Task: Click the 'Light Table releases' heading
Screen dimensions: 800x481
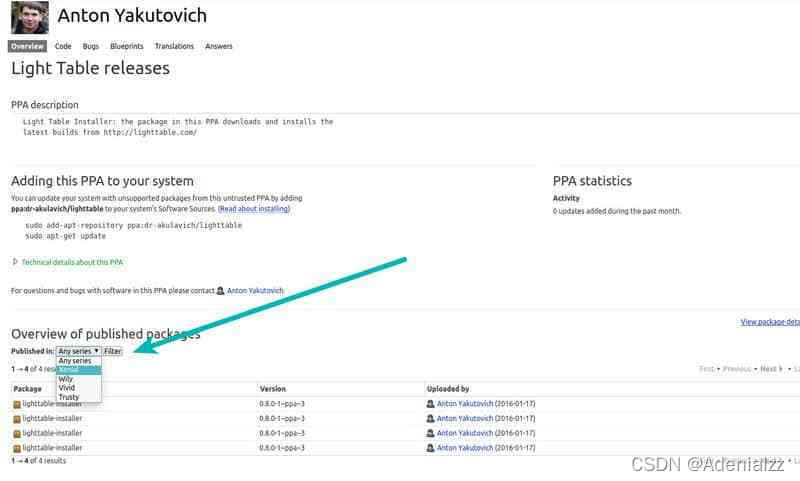Action: click(90, 68)
